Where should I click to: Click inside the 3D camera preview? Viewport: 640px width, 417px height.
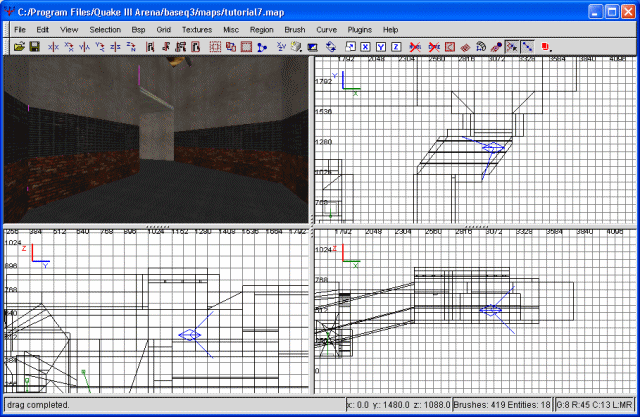pyautogui.click(x=156, y=140)
